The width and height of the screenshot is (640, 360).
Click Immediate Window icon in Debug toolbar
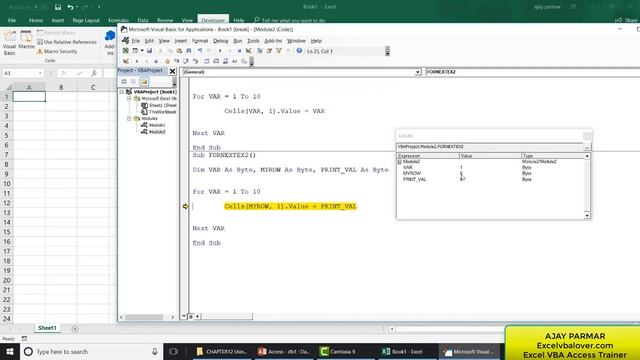216,61
